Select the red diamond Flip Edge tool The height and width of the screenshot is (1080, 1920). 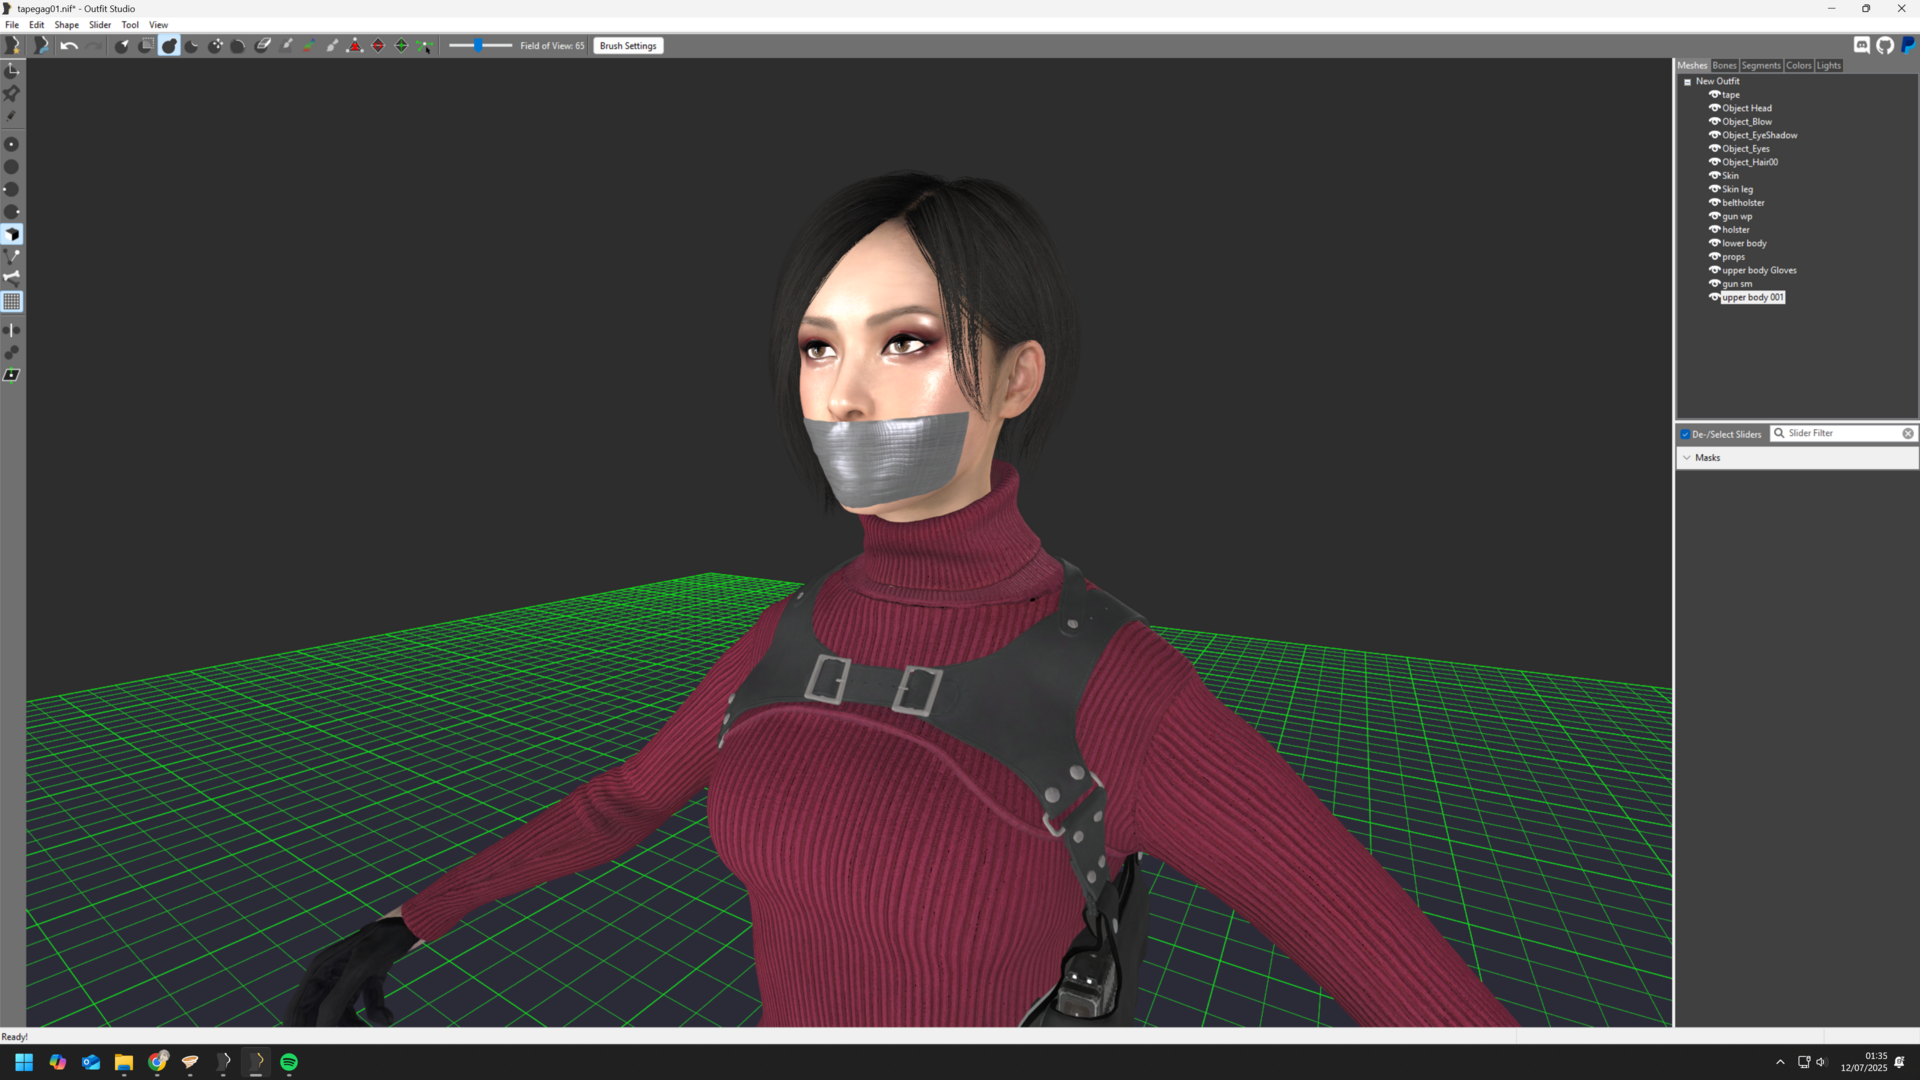[378, 46]
